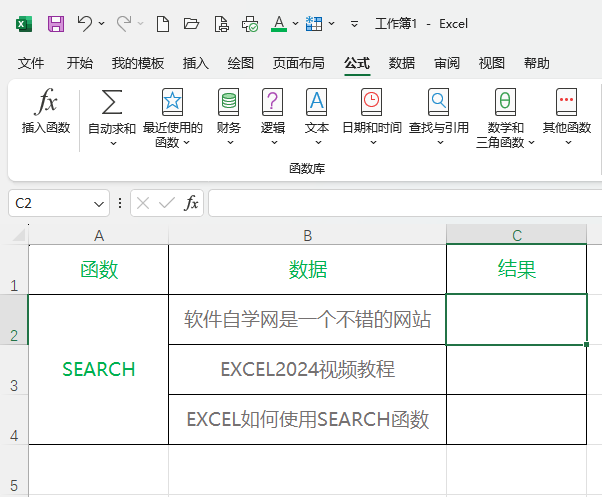Screen dimensions: 602x497
Task: Select row 1 header
Action: tap(14, 270)
